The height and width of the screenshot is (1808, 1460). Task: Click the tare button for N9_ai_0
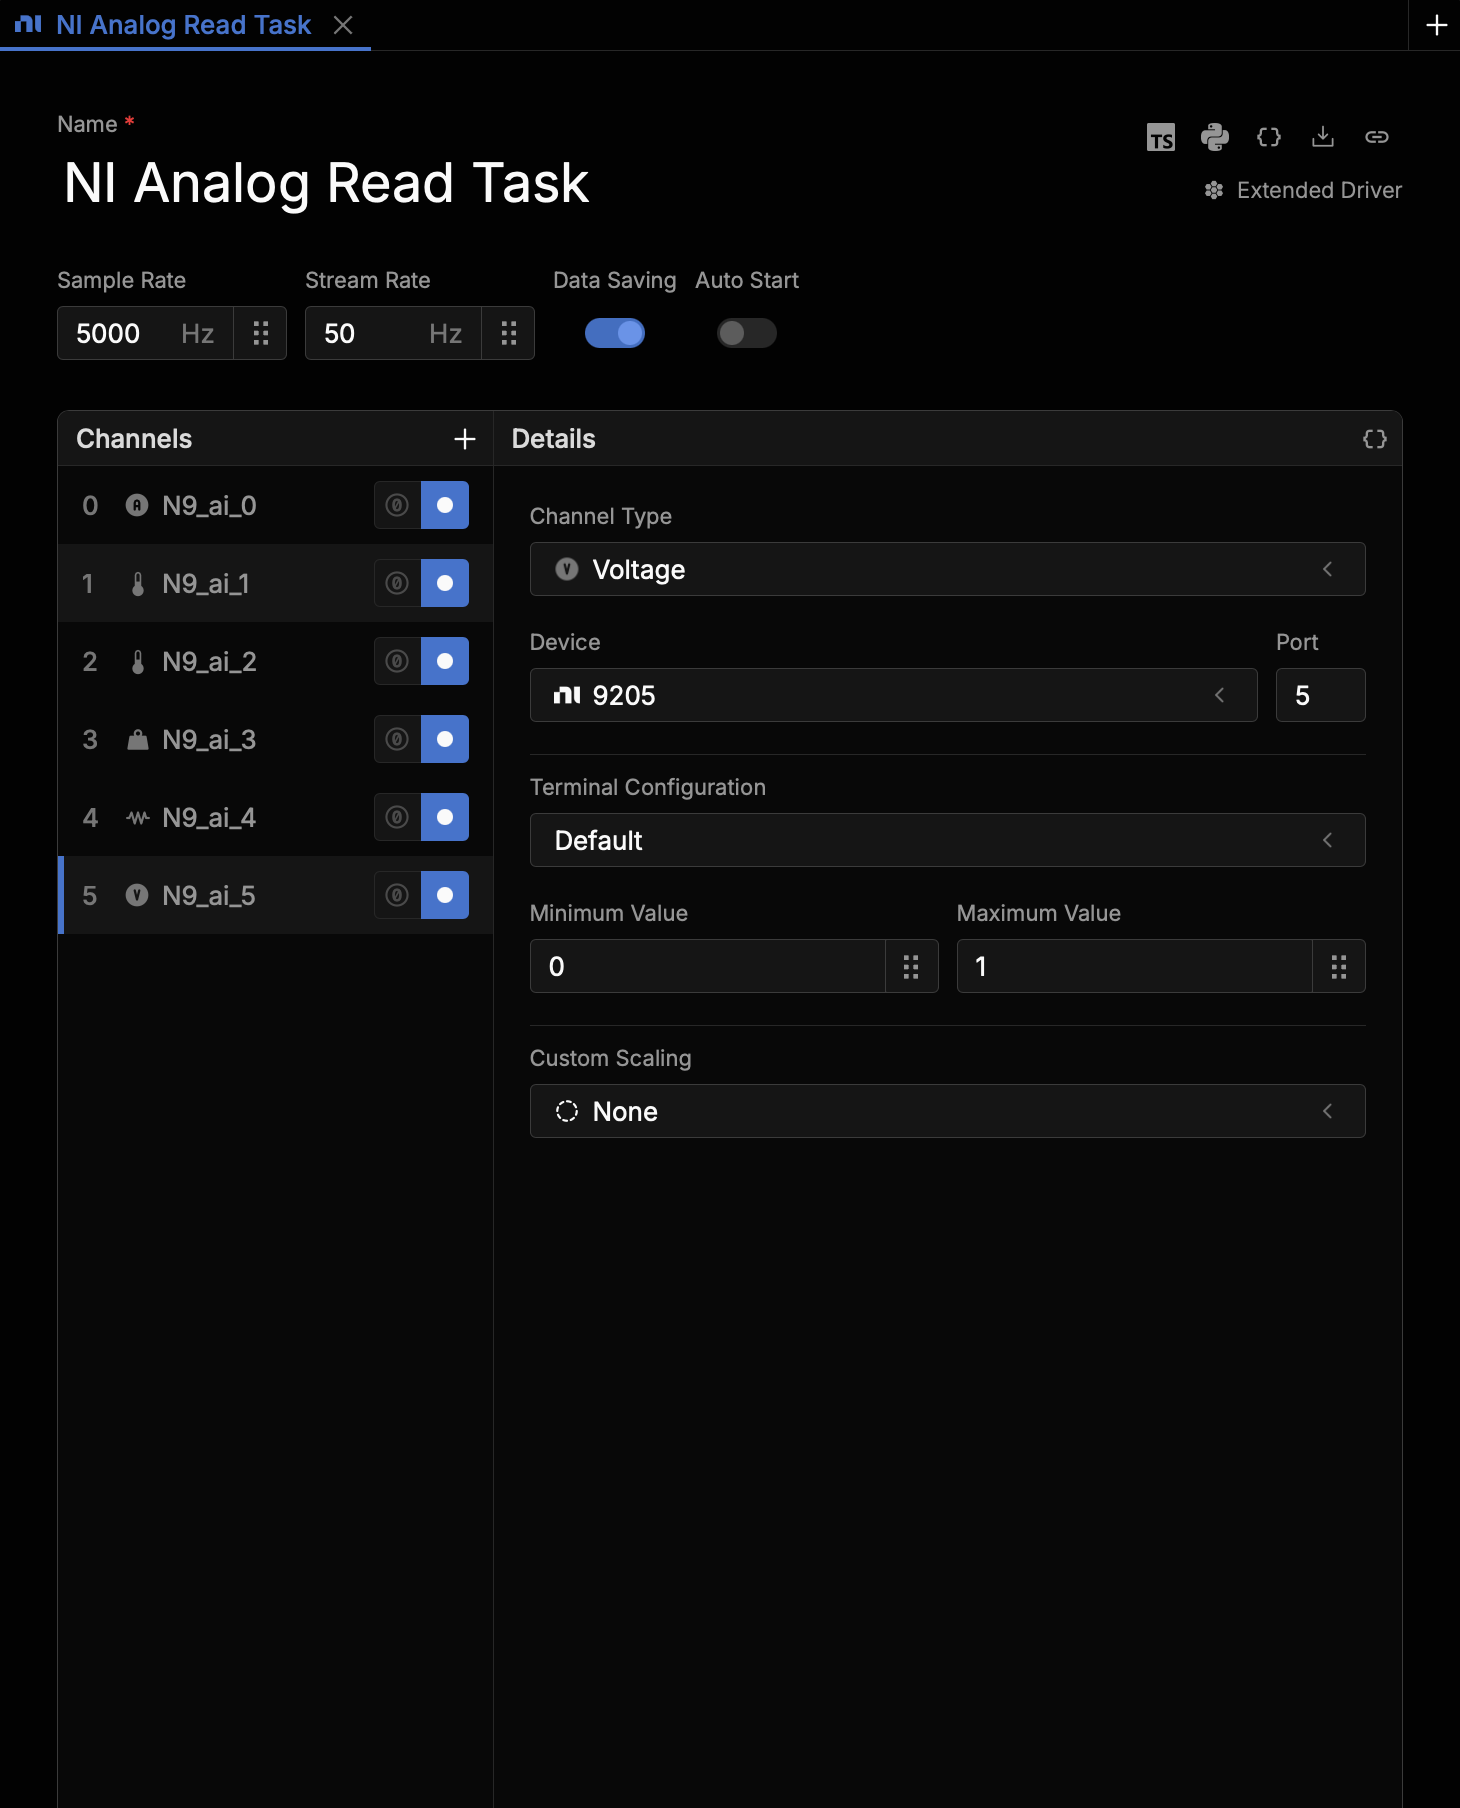coord(398,505)
